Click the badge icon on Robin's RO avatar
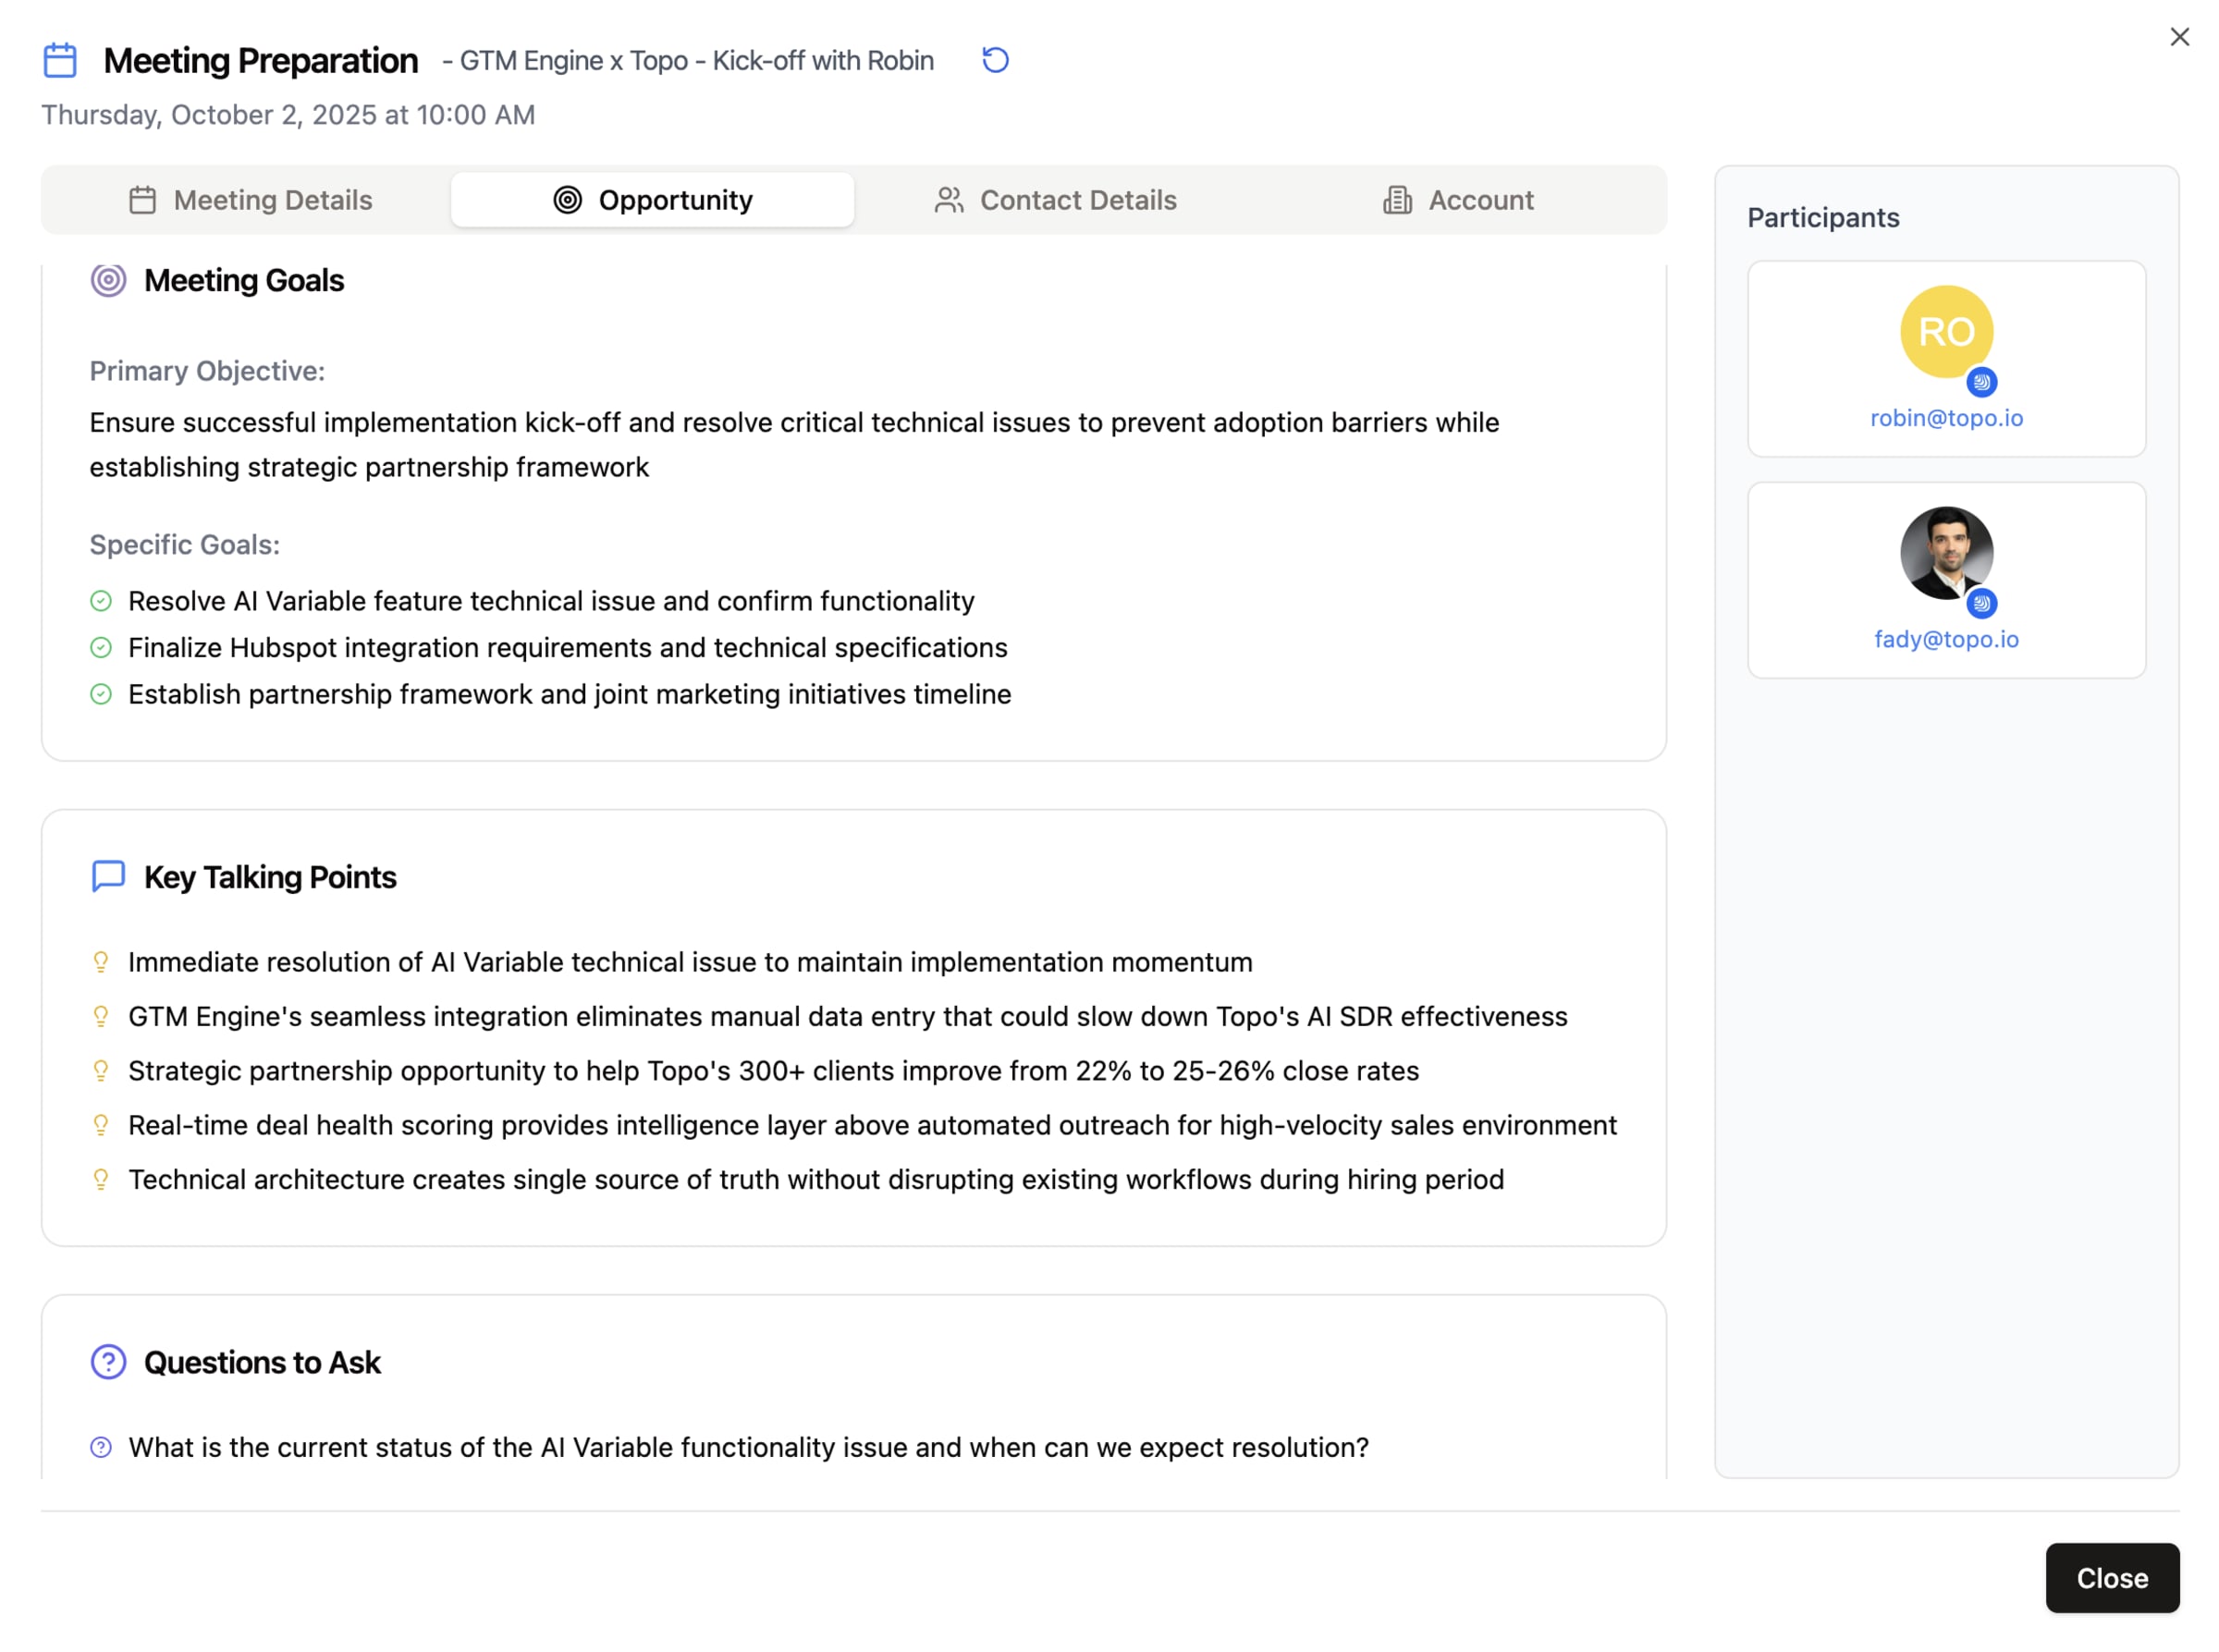2219x1652 pixels. (x=1981, y=382)
